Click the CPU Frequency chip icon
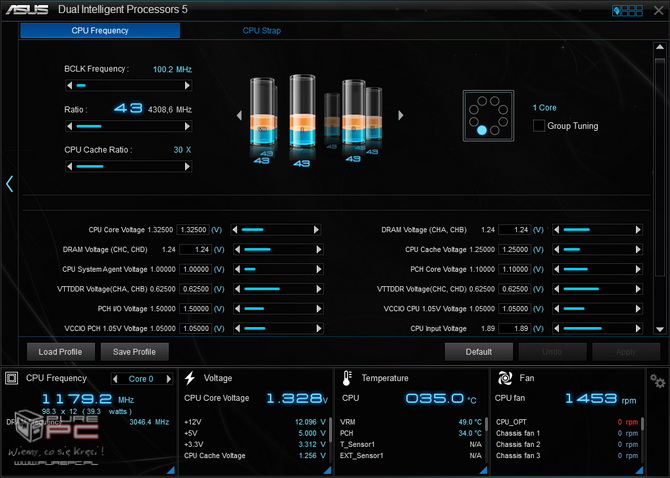The height and width of the screenshot is (478, 670). (x=12, y=378)
